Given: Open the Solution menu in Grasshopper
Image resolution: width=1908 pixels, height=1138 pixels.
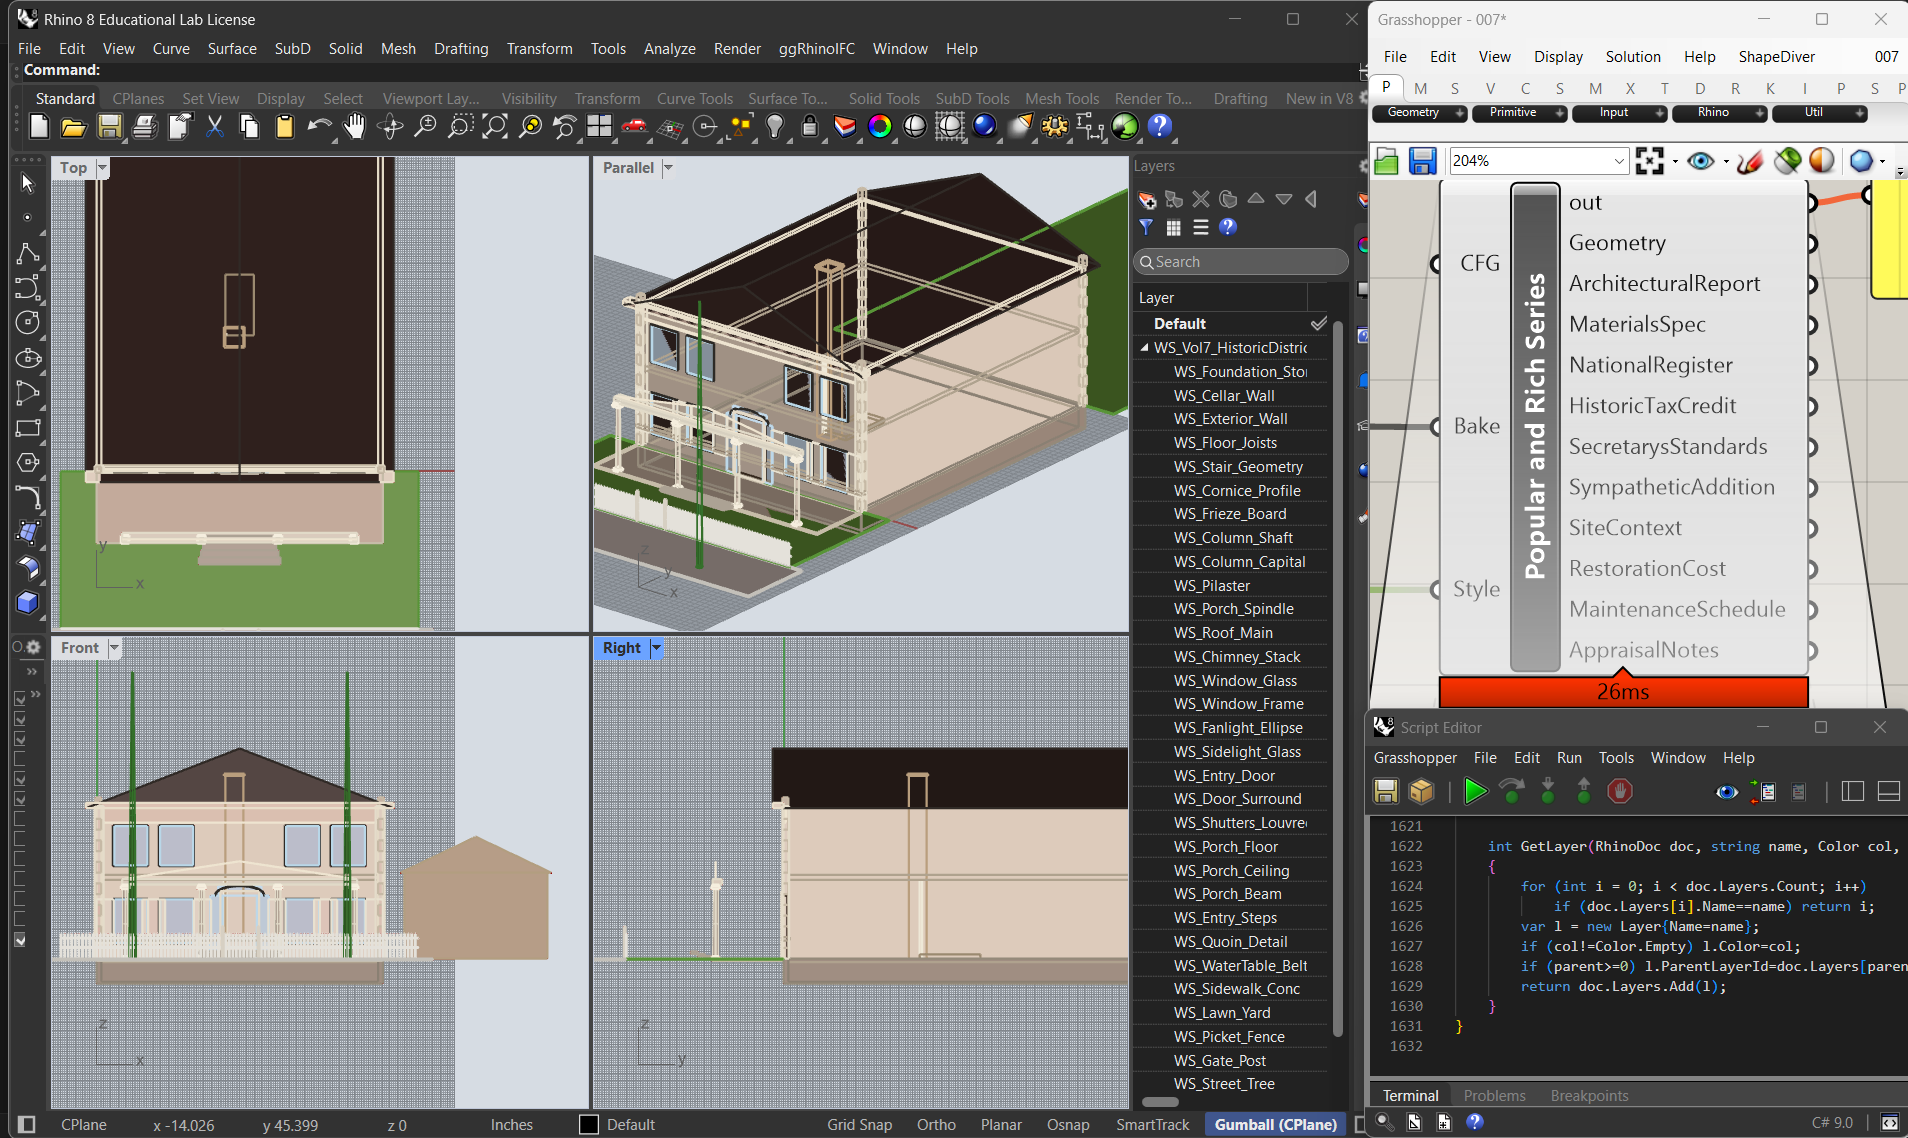Looking at the screenshot, I should click(1633, 57).
